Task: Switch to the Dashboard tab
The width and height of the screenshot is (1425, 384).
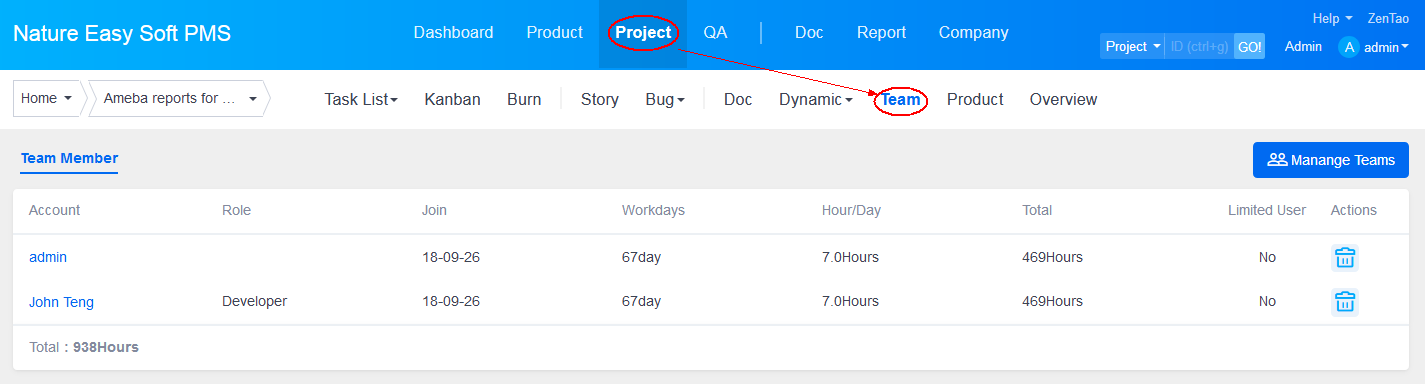Action: click(x=453, y=33)
